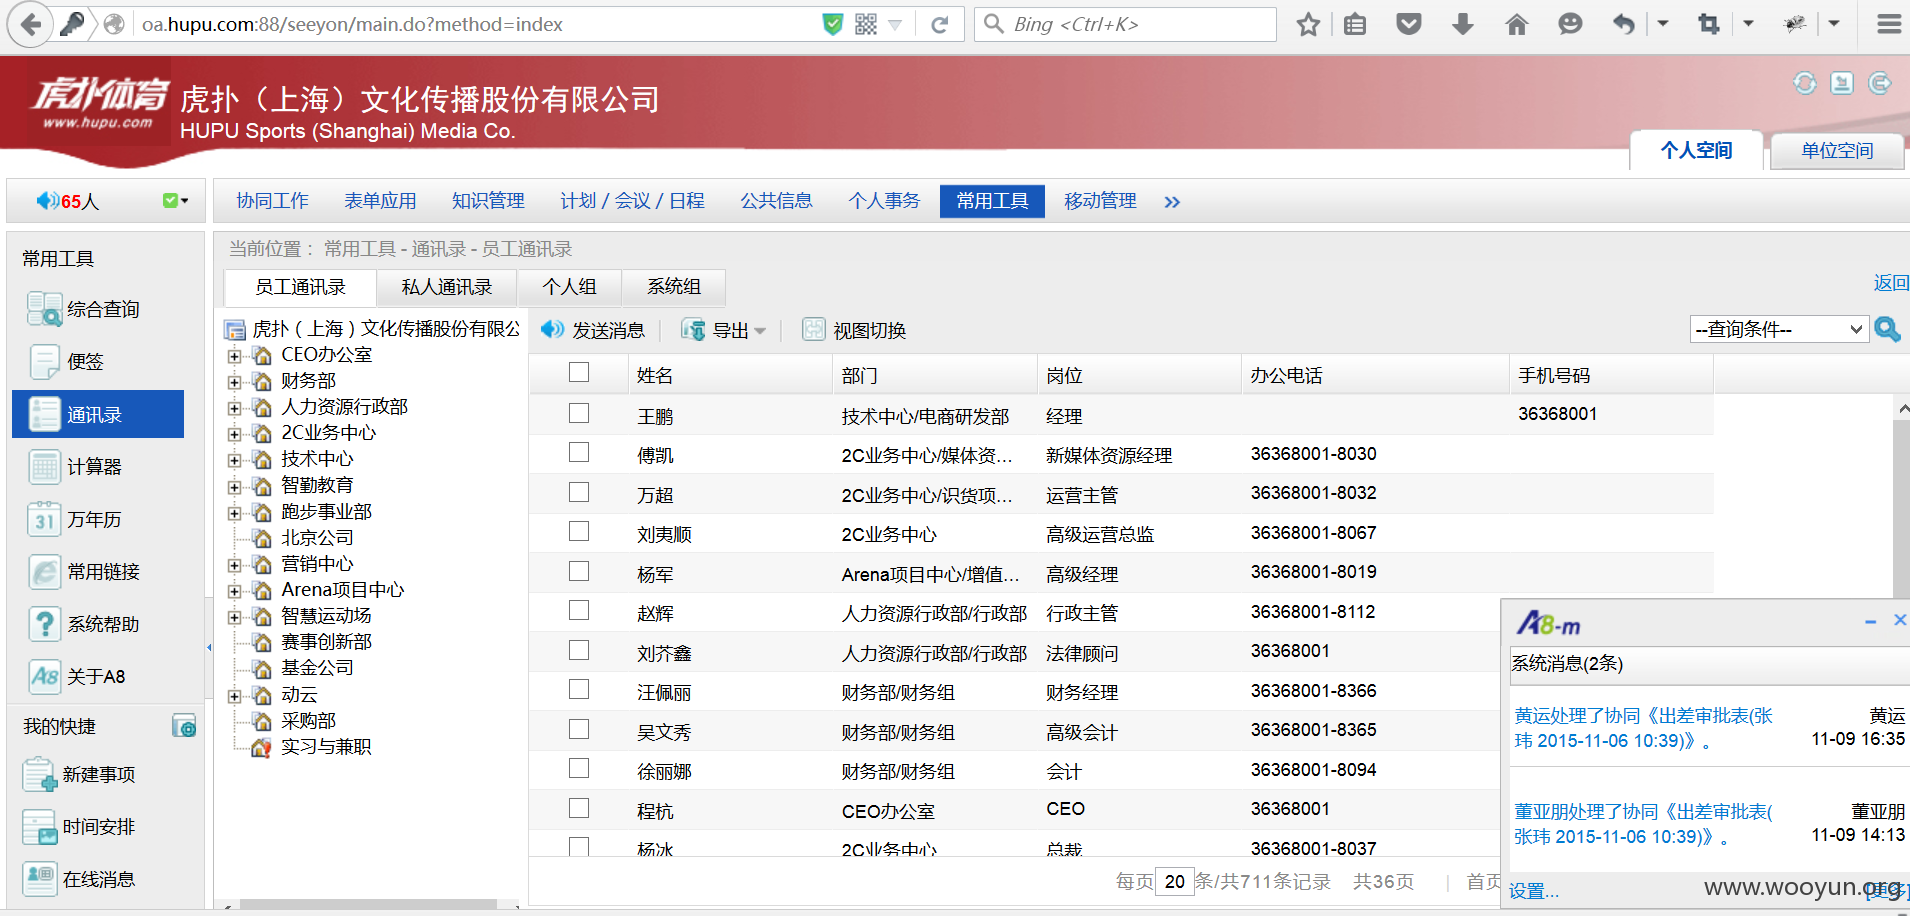Check the box for 万超
The width and height of the screenshot is (1910, 916).
point(579,492)
